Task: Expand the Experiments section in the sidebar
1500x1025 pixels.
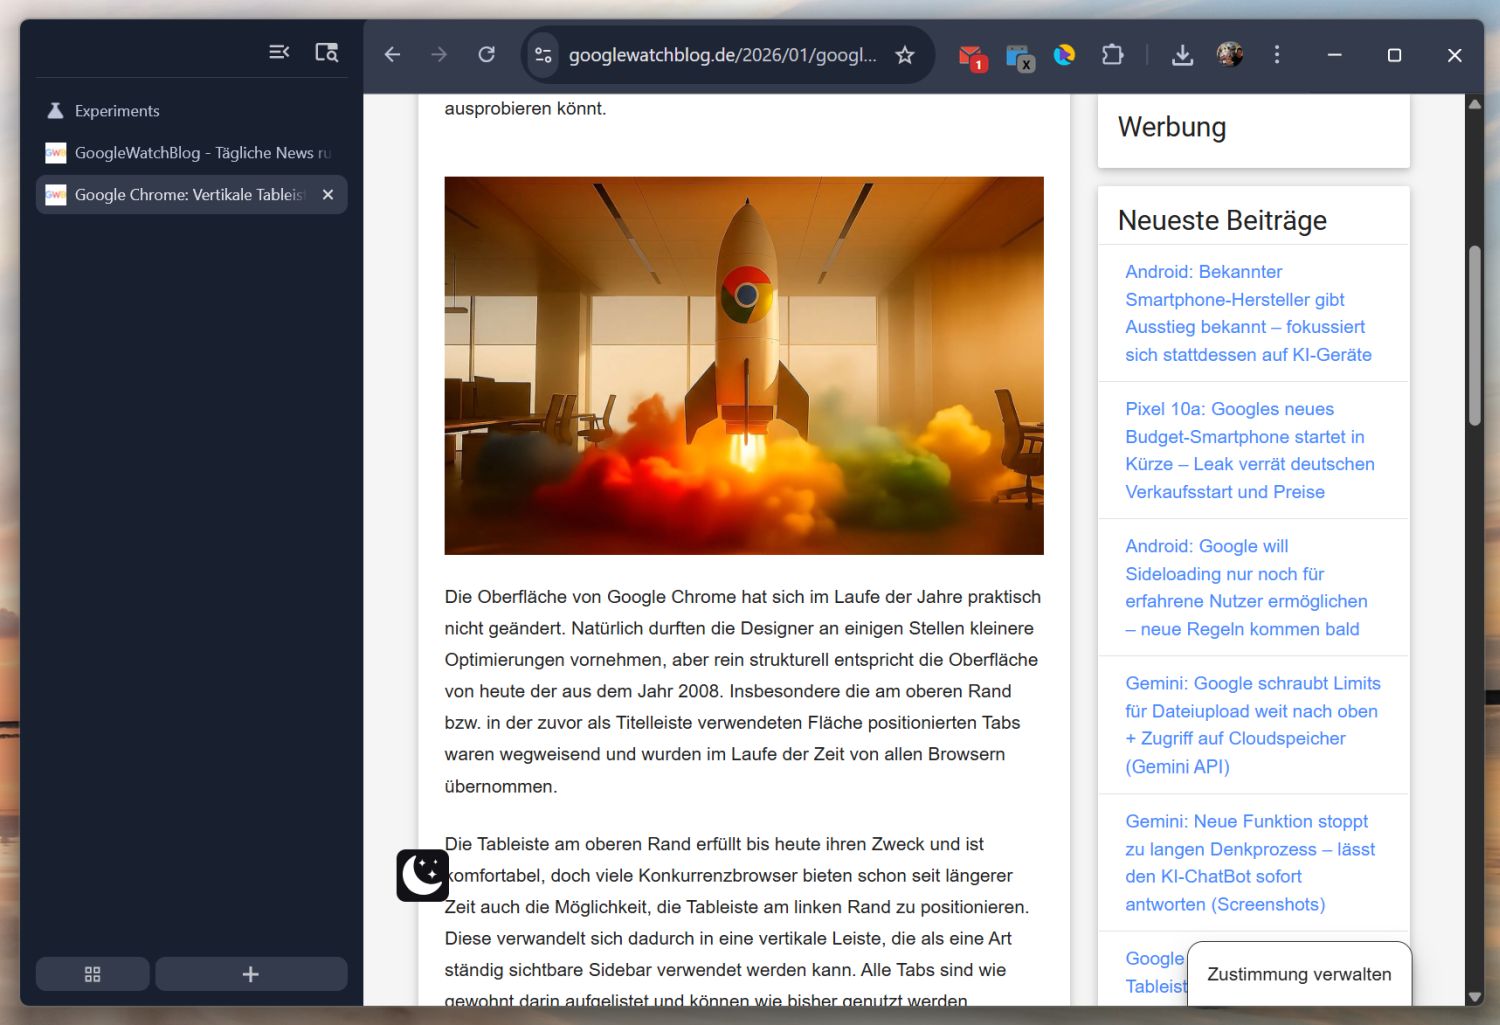Action: click(116, 110)
